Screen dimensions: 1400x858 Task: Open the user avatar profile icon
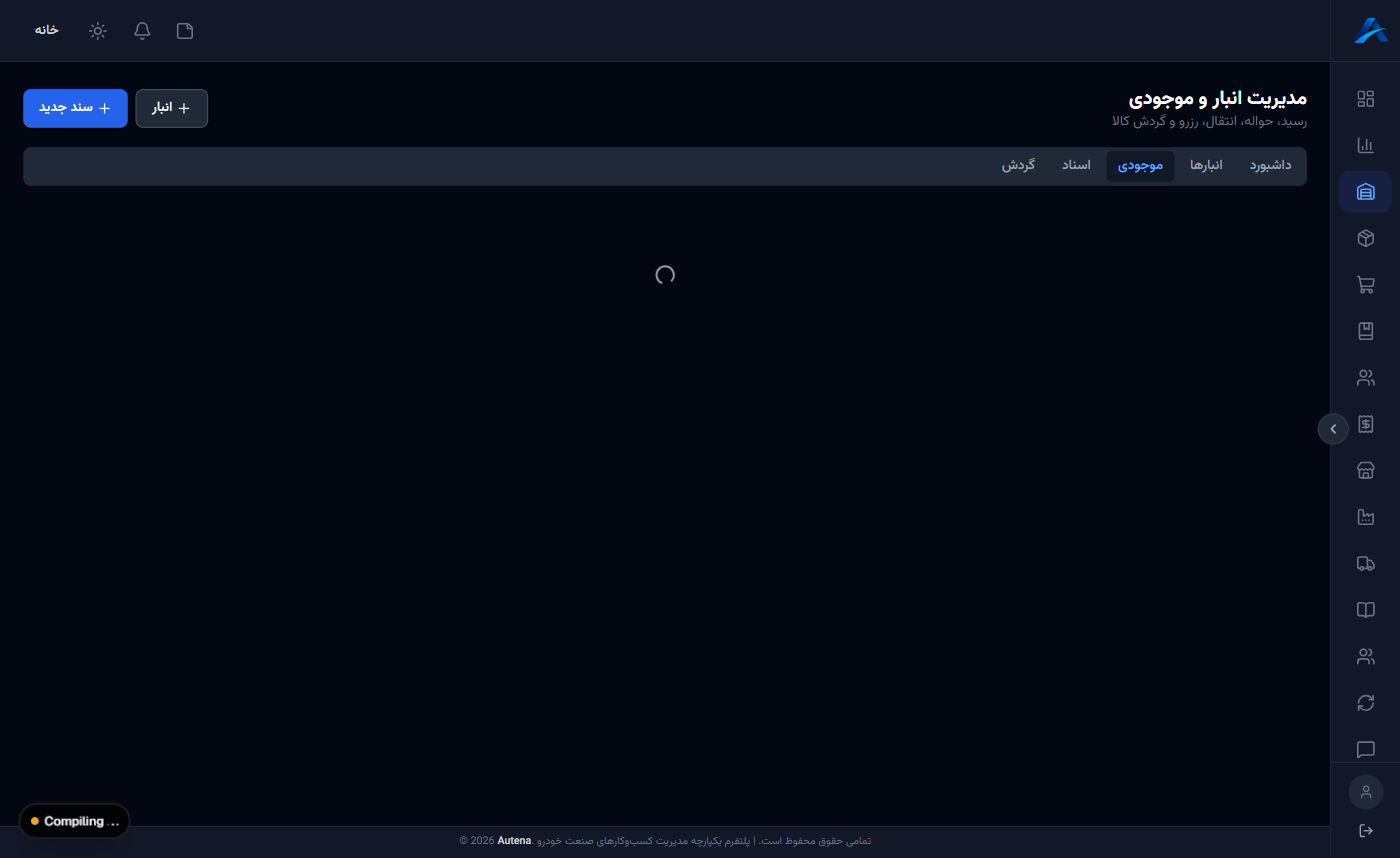point(1365,792)
